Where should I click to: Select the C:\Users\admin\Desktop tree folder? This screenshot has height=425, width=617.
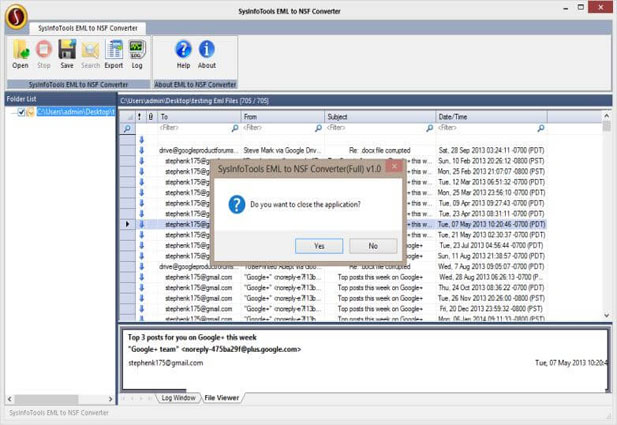pyautogui.click(x=76, y=112)
